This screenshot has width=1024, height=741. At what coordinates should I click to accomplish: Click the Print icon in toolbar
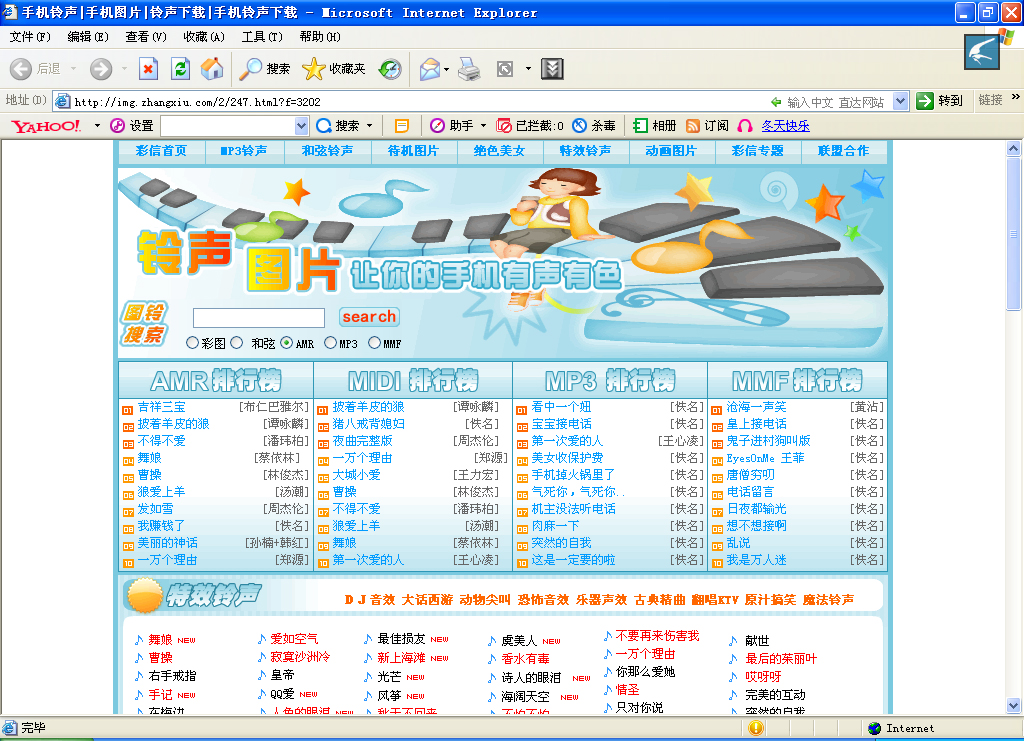point(469,69)
